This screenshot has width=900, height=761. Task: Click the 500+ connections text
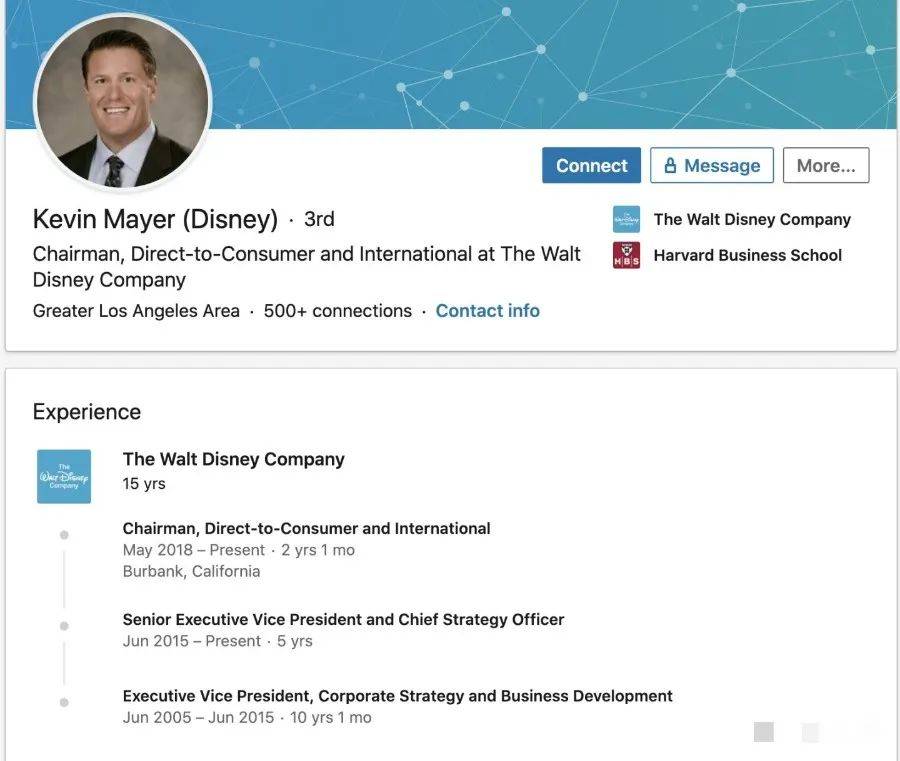click(338, 311)
